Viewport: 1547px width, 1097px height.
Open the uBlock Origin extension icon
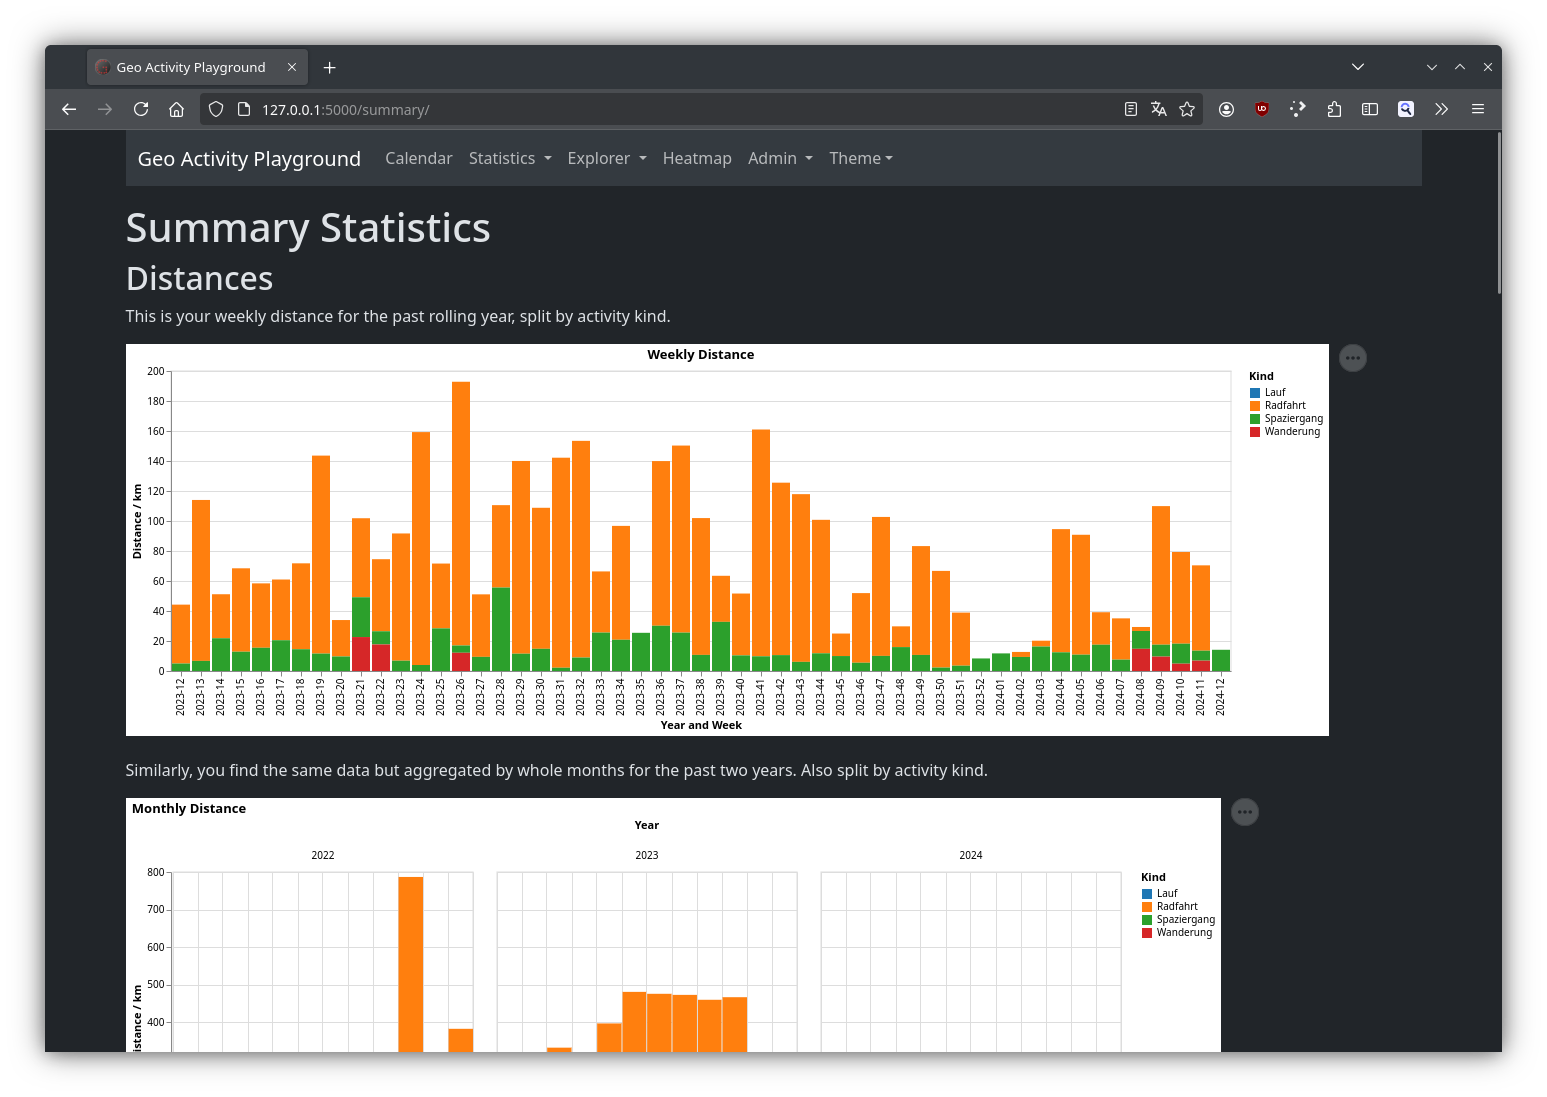(1262, 109)
